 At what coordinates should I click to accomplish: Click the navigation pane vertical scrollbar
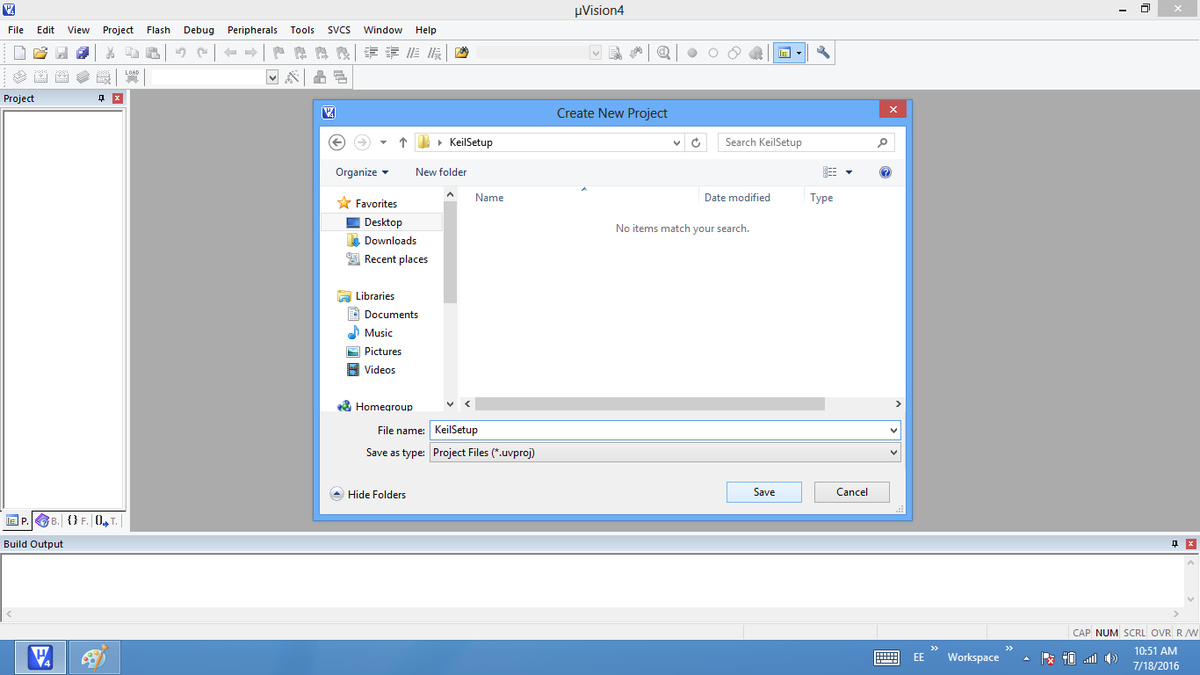450,253
